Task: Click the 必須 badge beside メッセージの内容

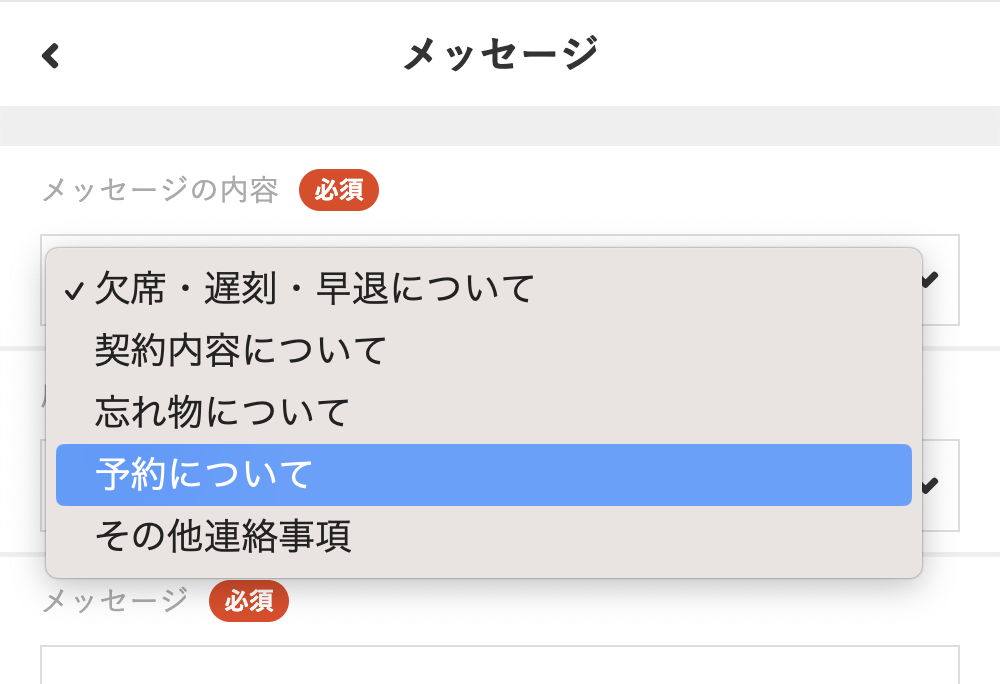Action: (x=339, y=190)
